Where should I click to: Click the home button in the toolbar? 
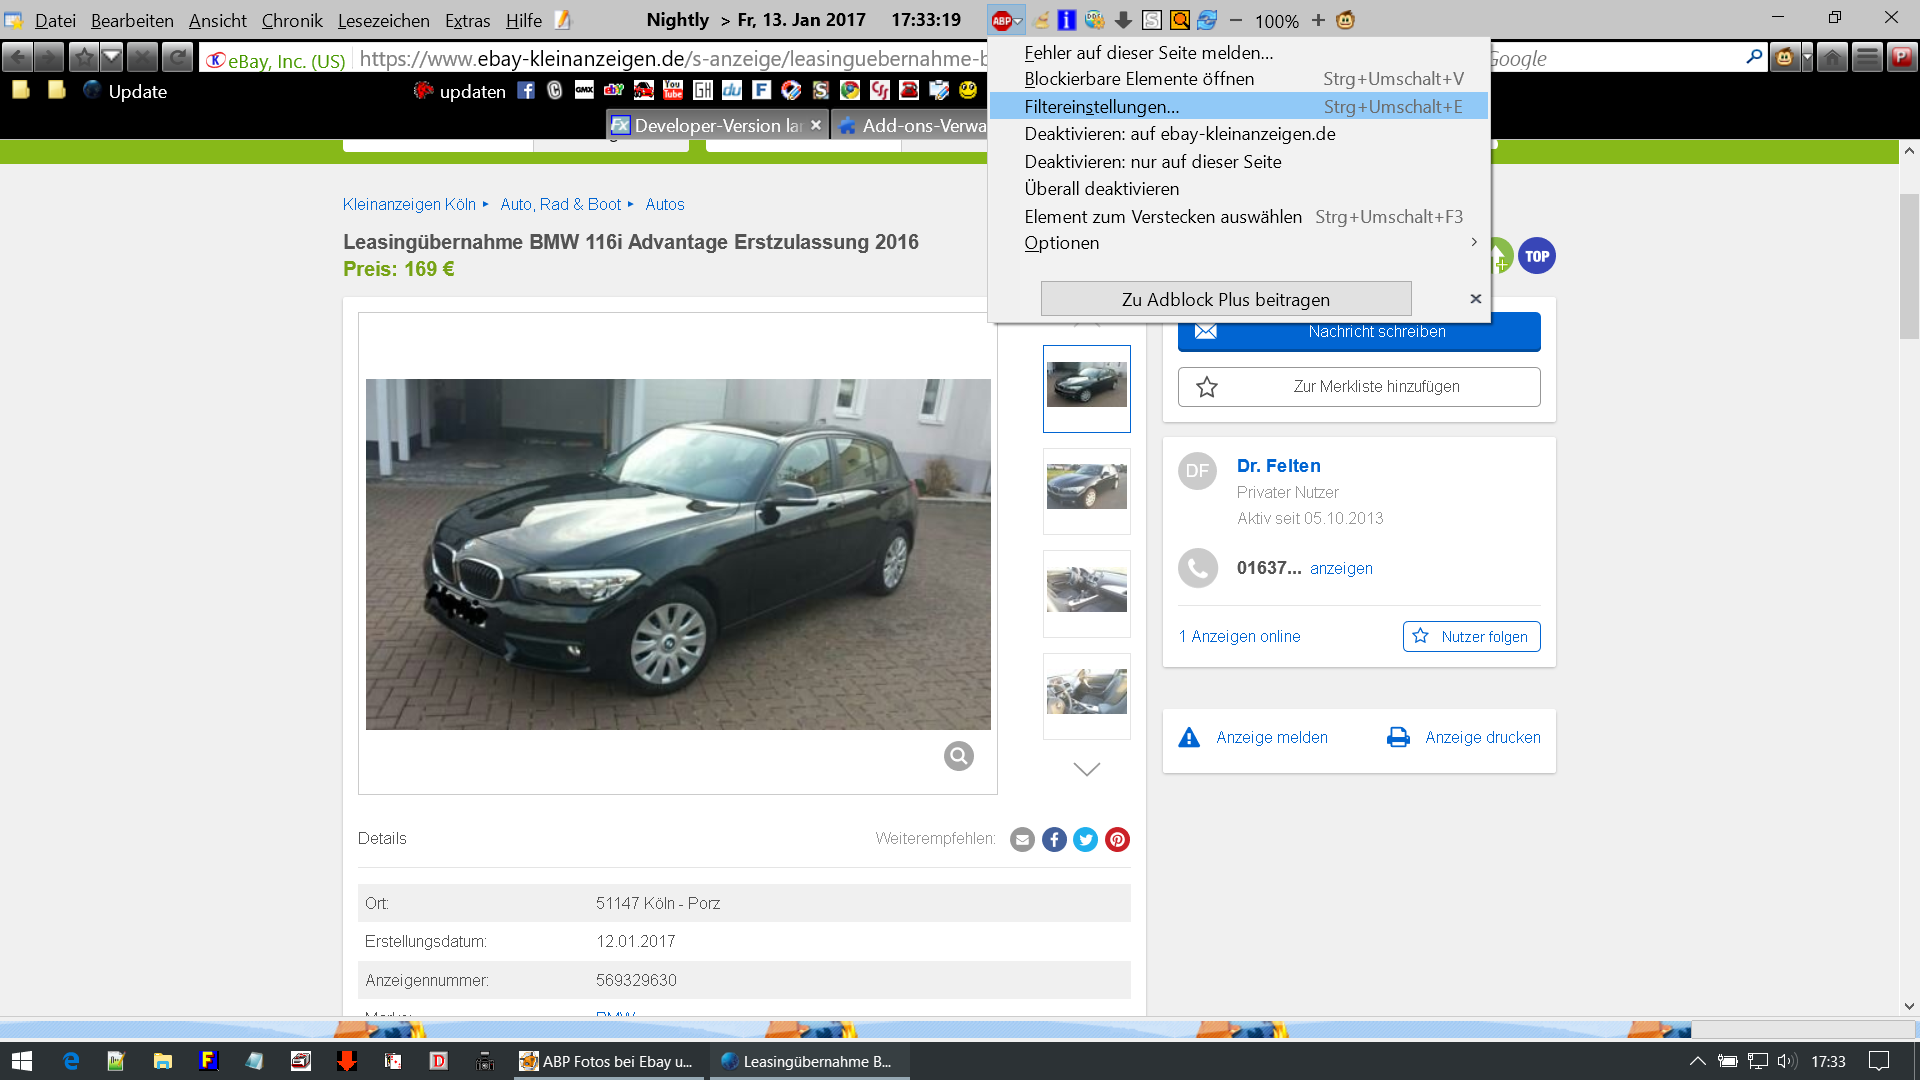coord(1832,58)
